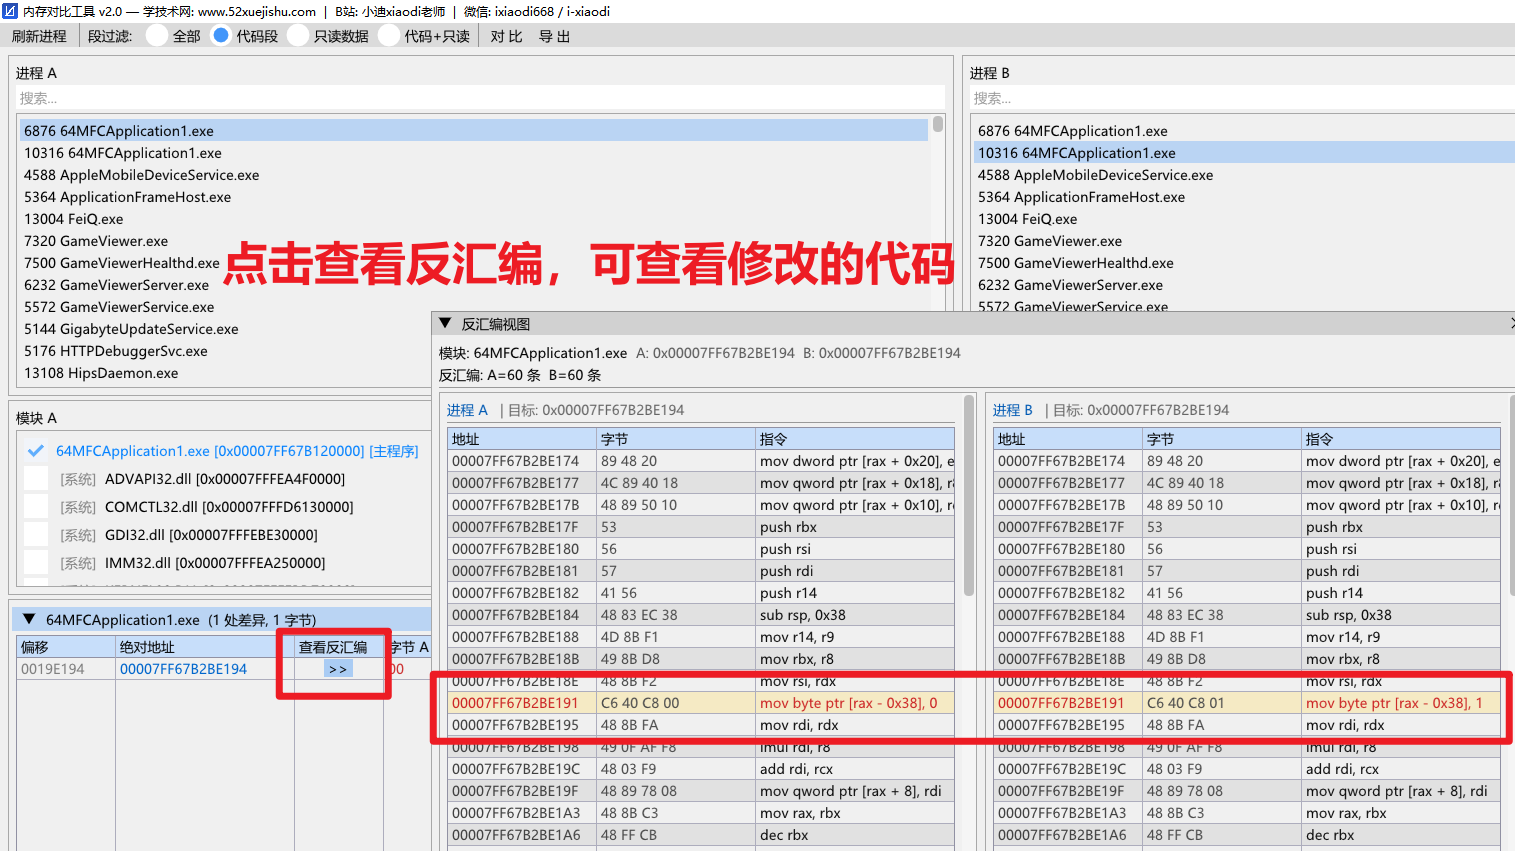
Task: Focus the 进程 A search field
Action: pyautogui.click(x=480, y=98)
